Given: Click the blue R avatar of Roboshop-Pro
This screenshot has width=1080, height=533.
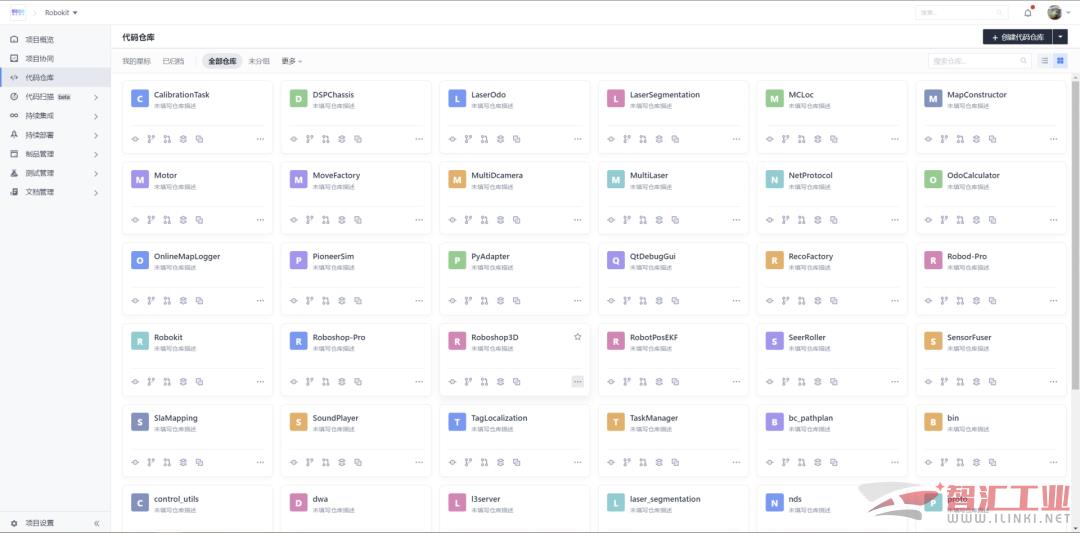Looking at the screenshot, I should pos(298,341).
